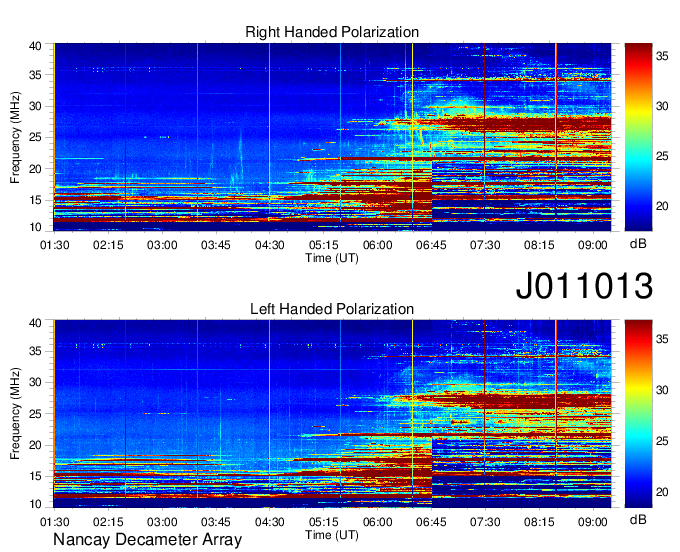This screenshot has height=552, width=680.
Task: Click the "05:15" tick under Left Handed plot
Action: tap(324, 522)
